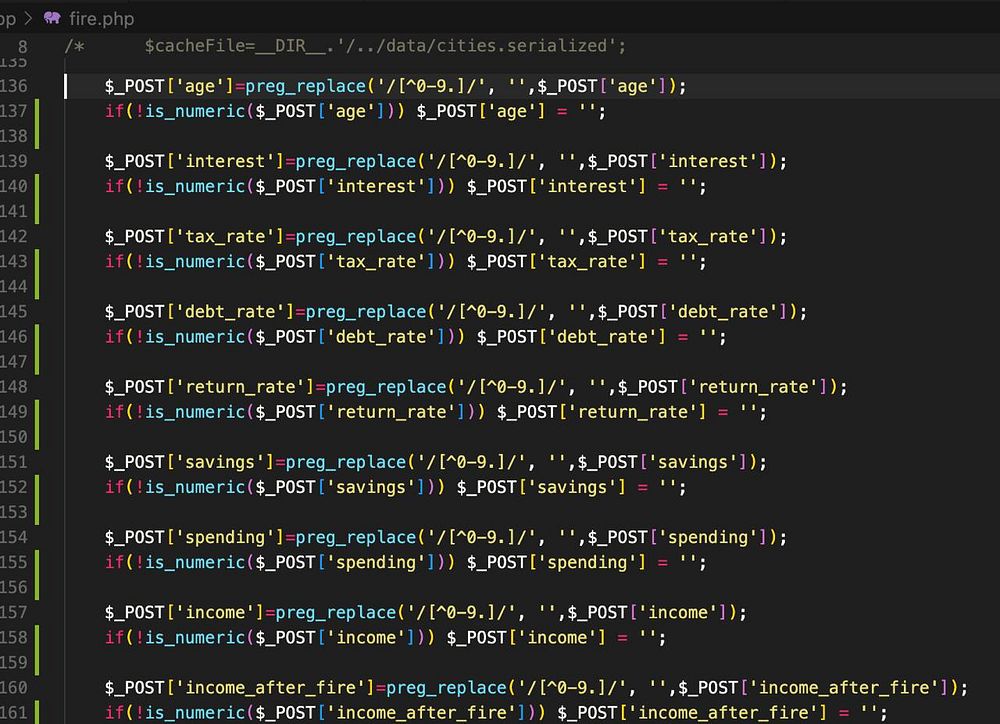Click preg_replace on the tax_rate line
The height and width of the screenshot is (724, 1000).
(x=356, y=237)
